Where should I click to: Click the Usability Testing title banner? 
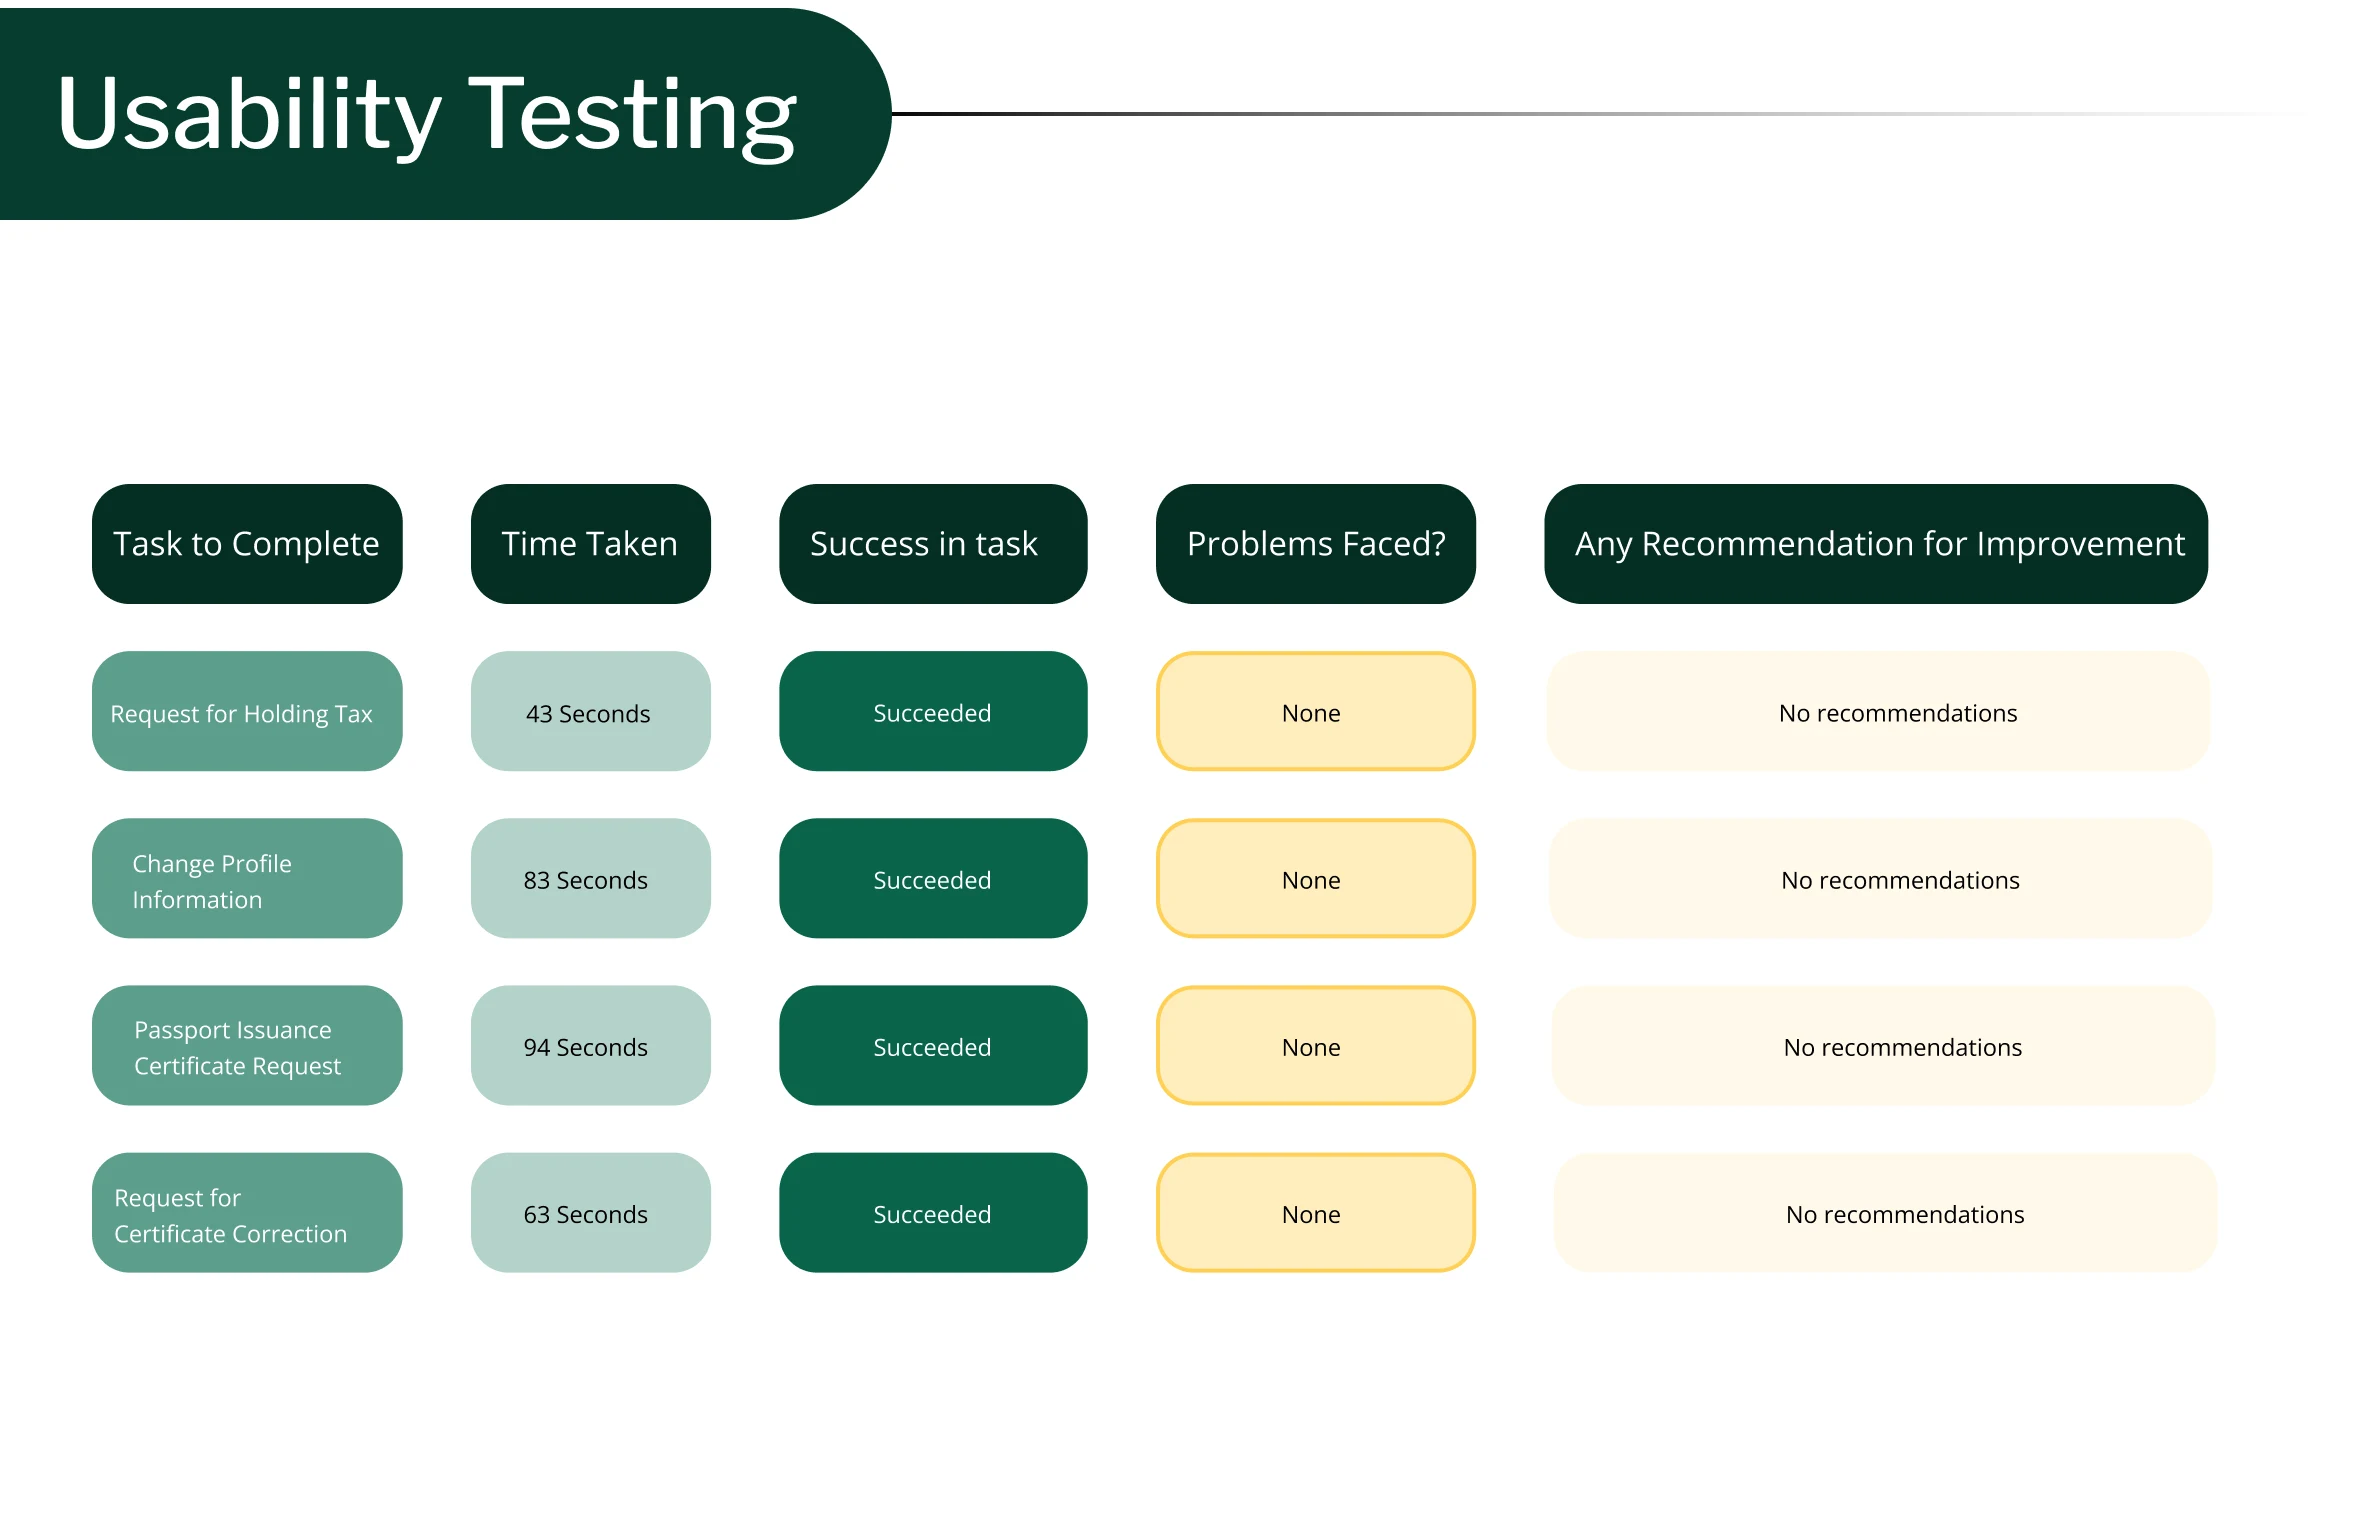(x=427, y=114)
